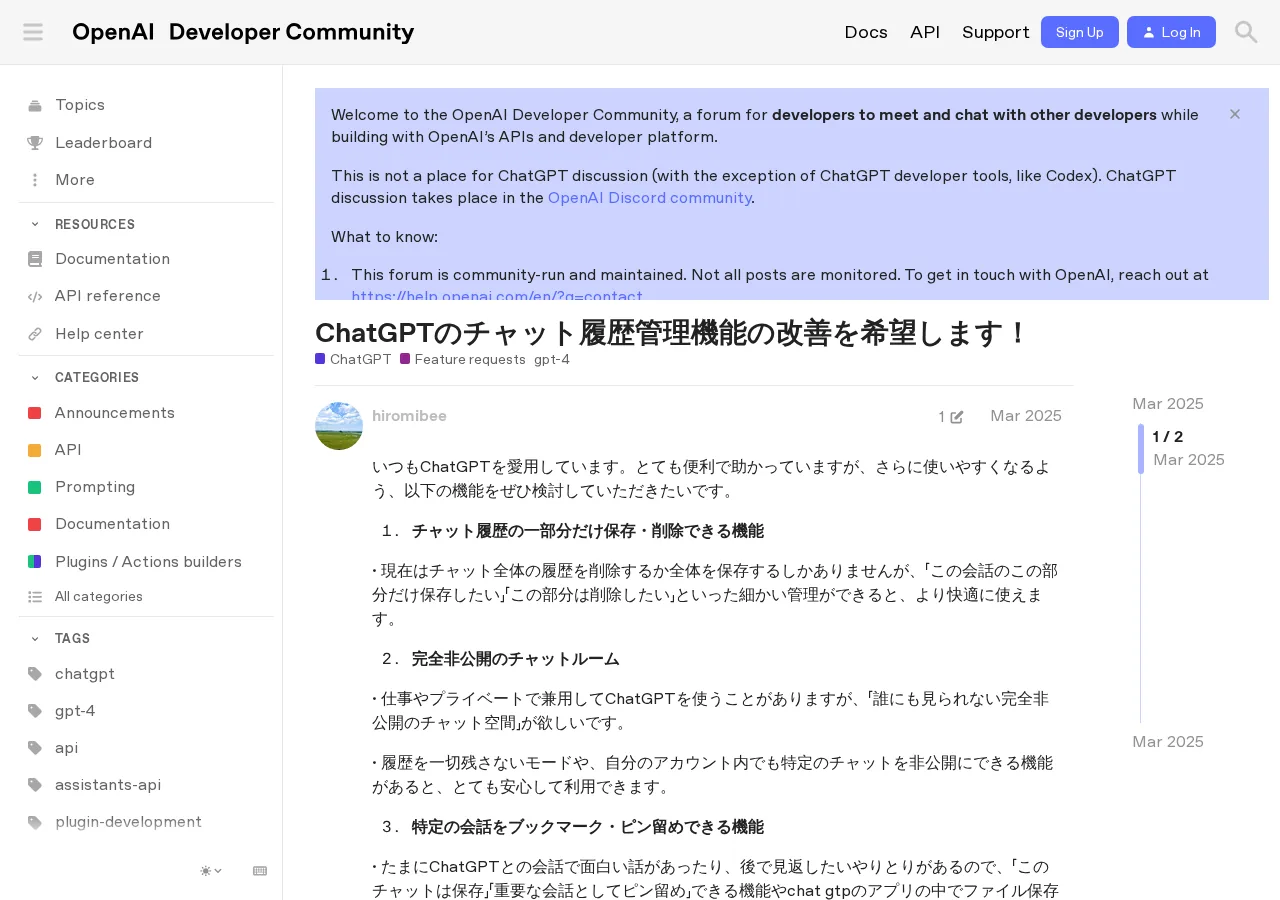Click the Sign Up button
Screen dimensions: 1280x900
pos(1080,32)
